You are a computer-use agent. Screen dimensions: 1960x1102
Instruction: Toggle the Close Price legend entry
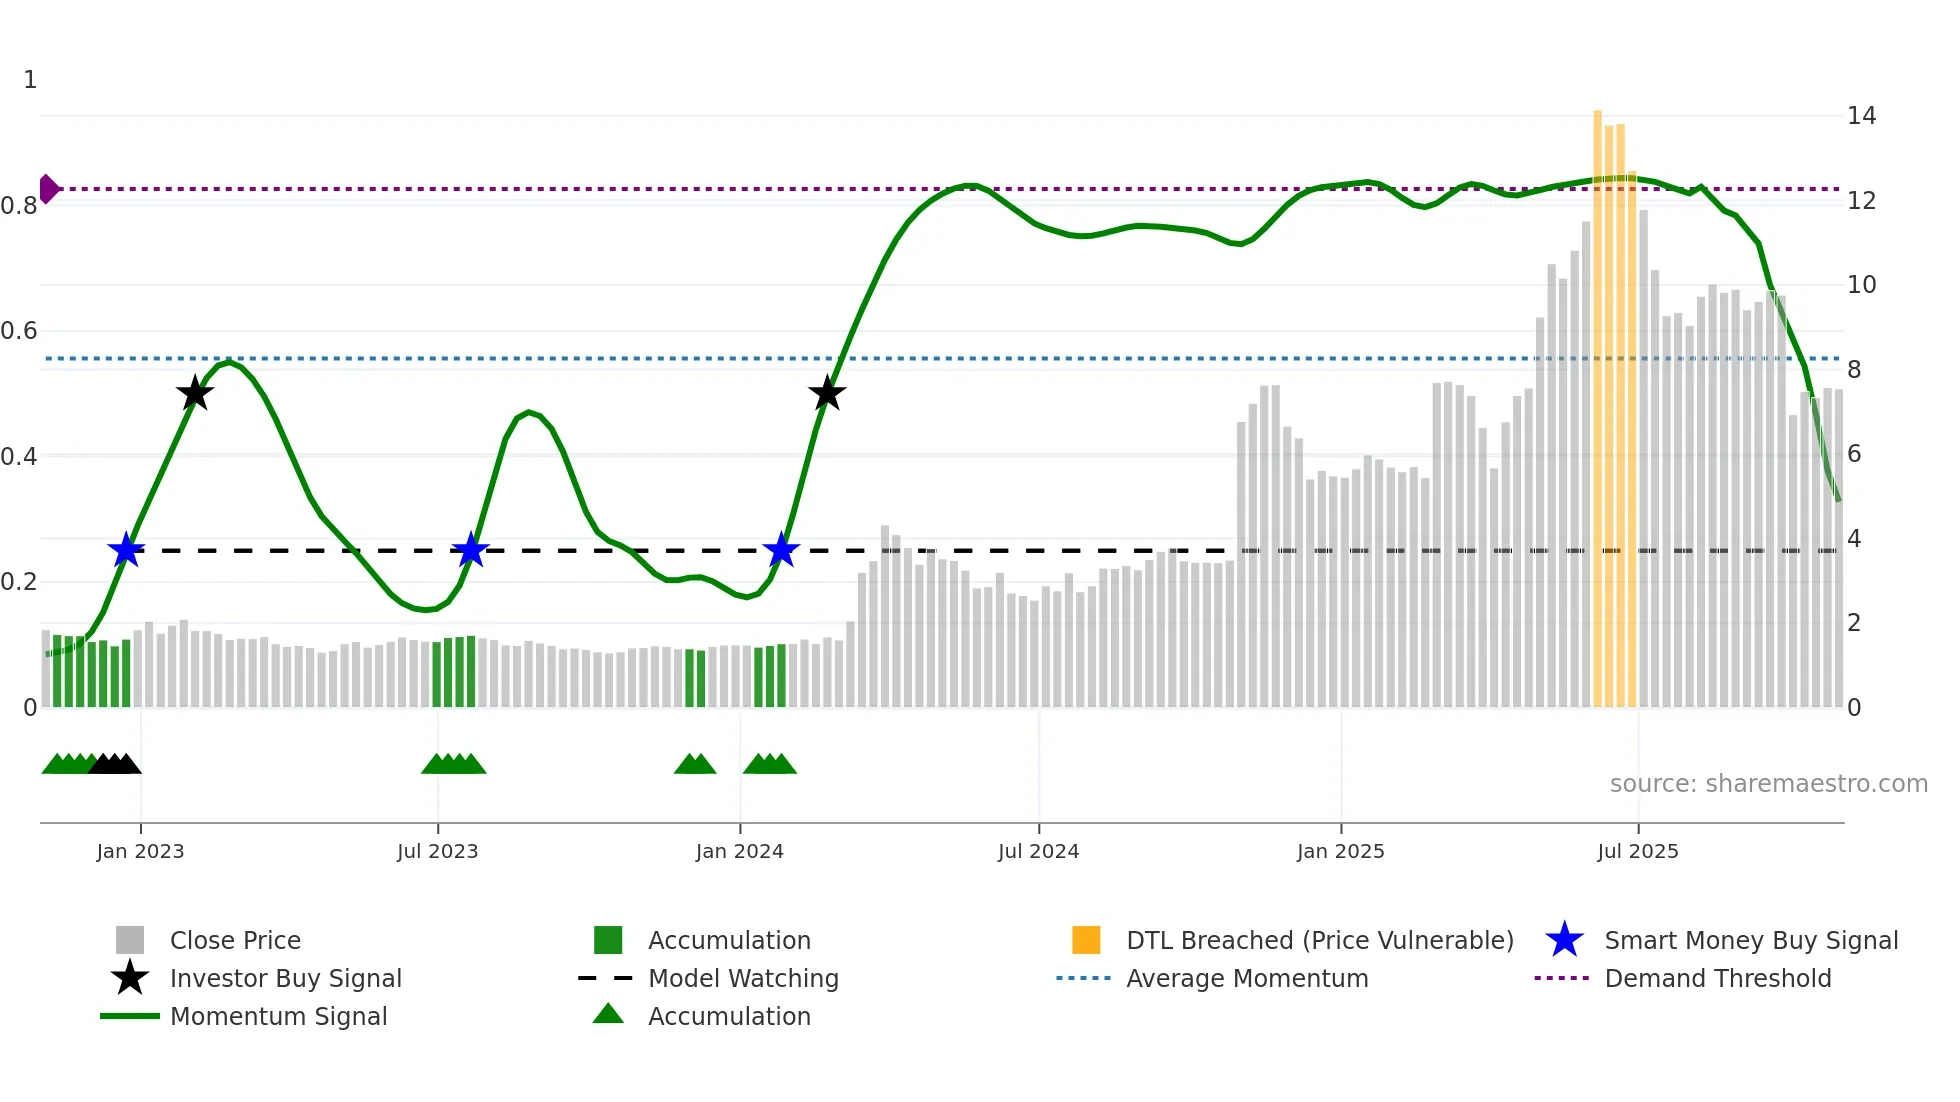(x=235, y=941)
